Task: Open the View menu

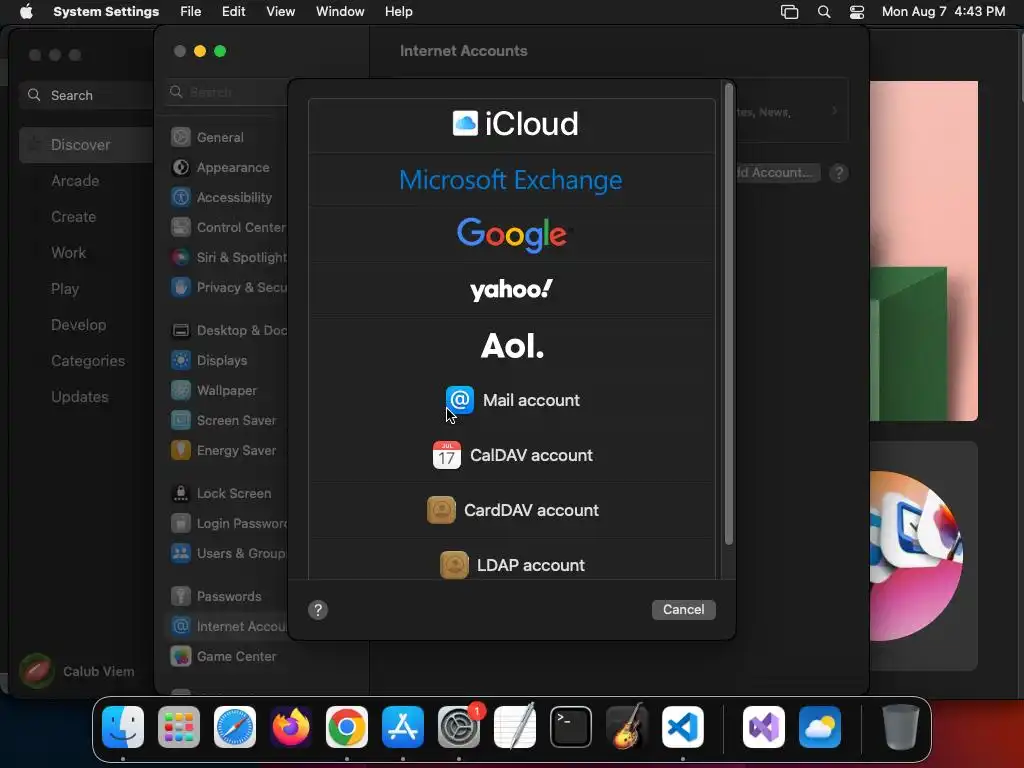Action: pos(281,12)
